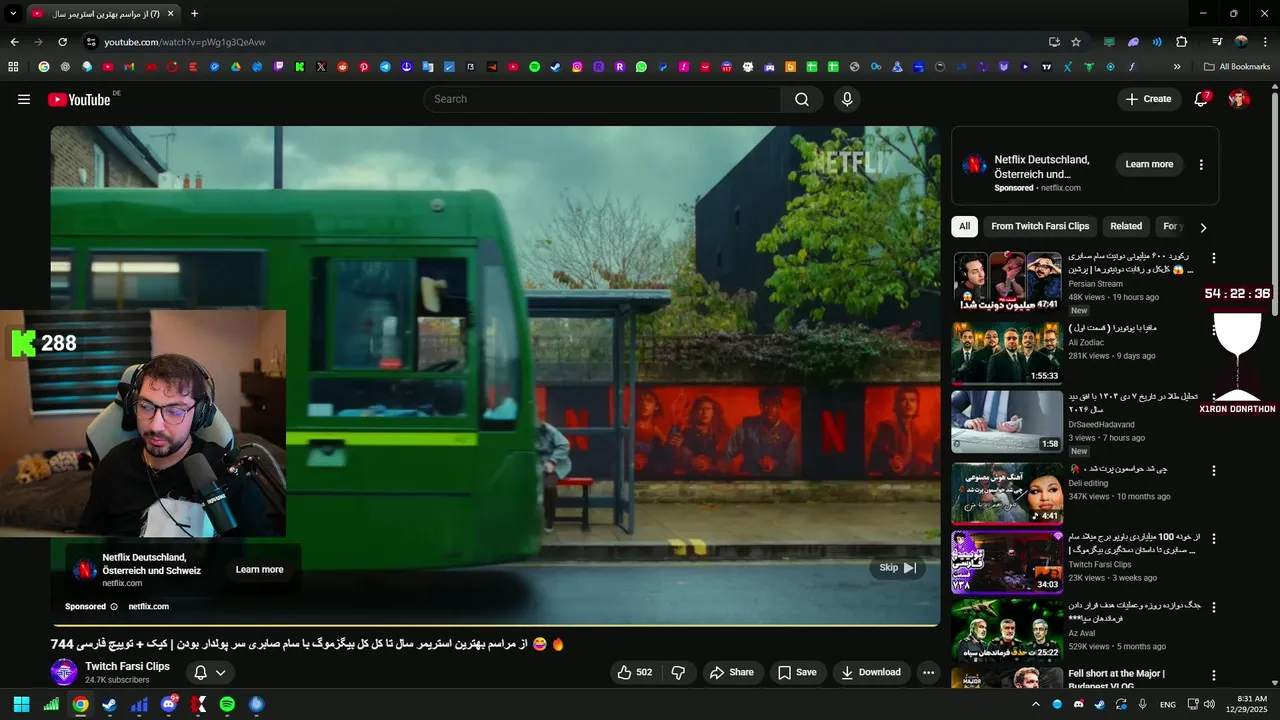Open Persian Stream video thumbnail 47:41
This screenshot has width=1280, height=720.
(x=1007, y=282)
